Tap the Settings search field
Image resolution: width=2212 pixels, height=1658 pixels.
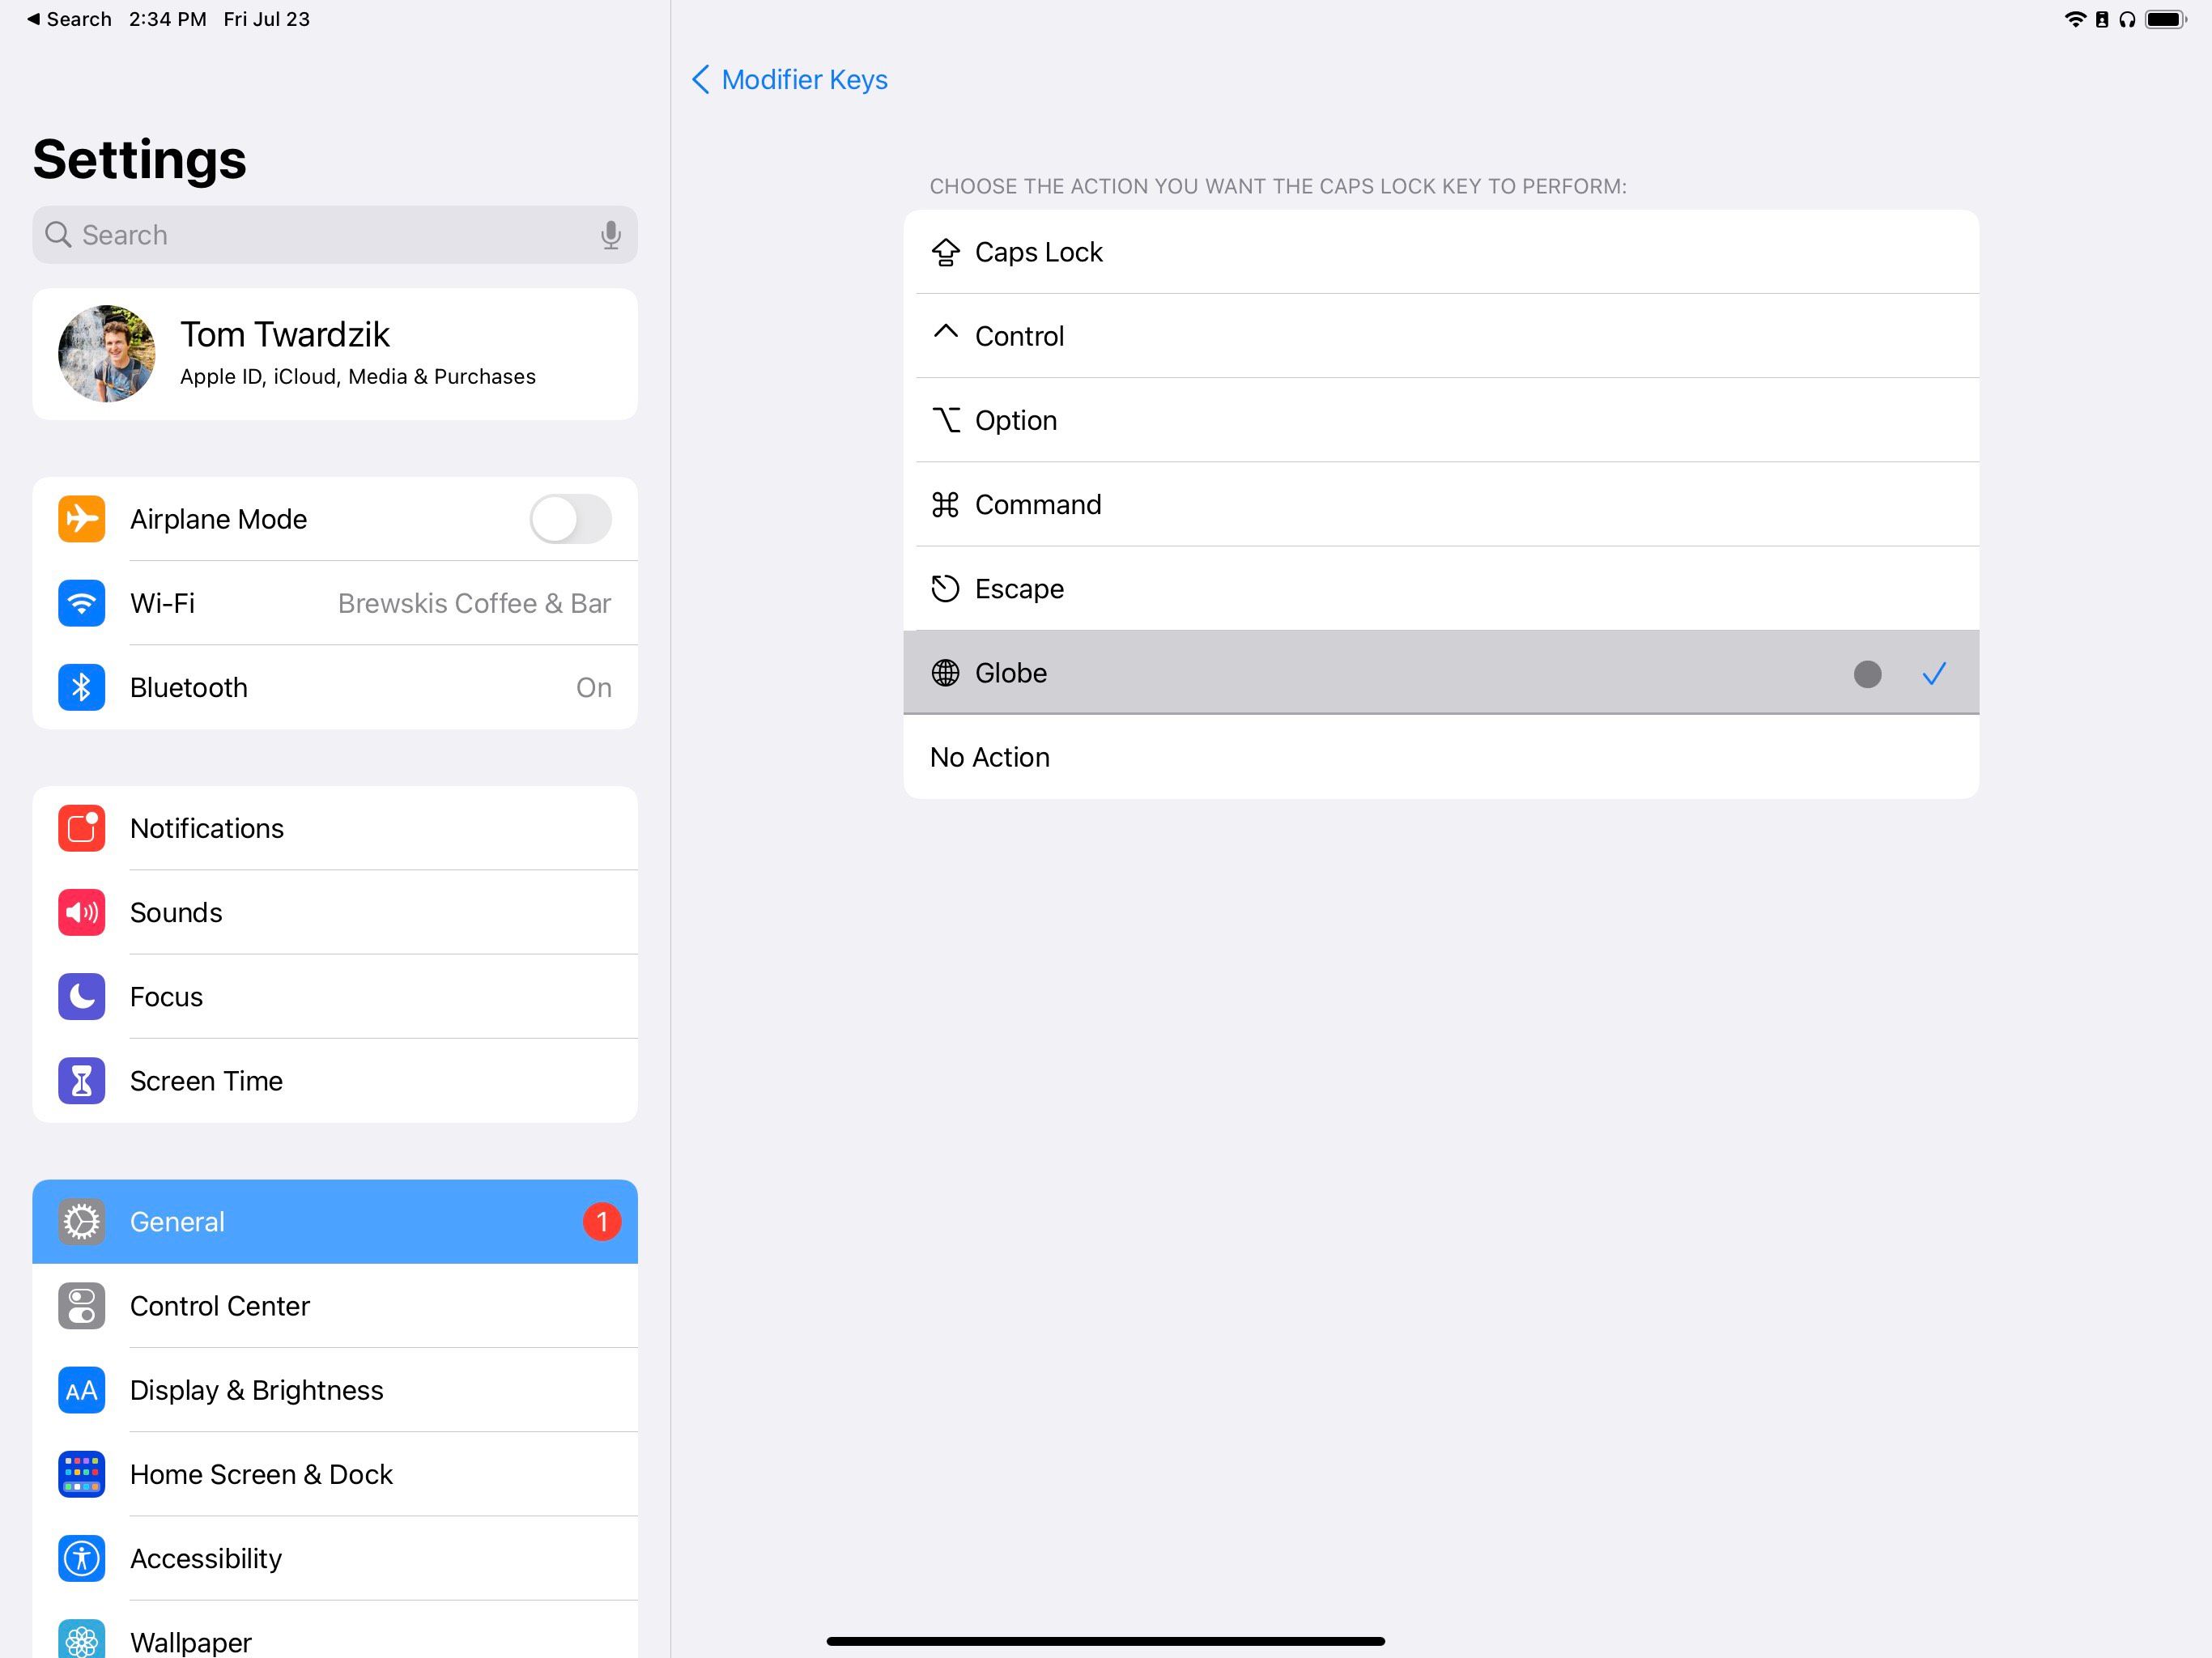[334, 235]
